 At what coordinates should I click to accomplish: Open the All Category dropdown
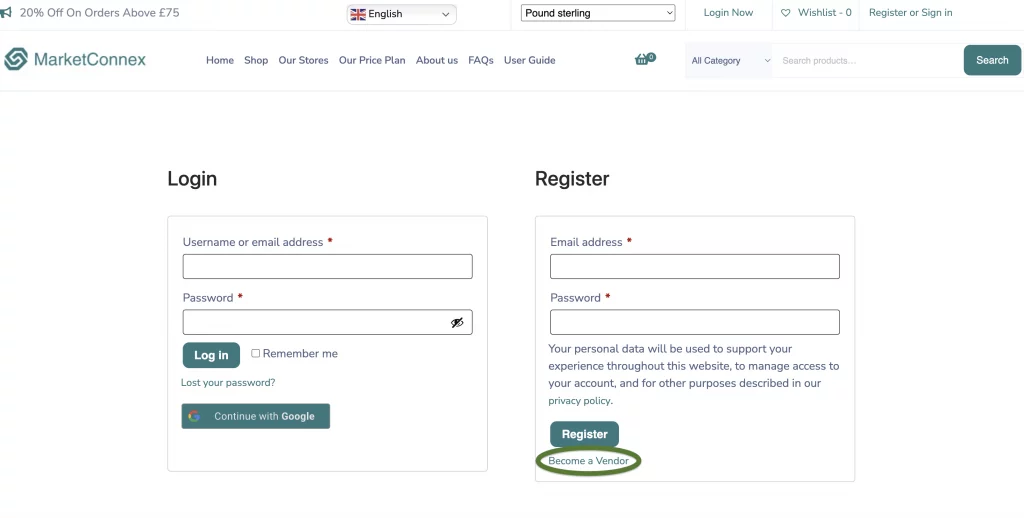tap(730, 61)
